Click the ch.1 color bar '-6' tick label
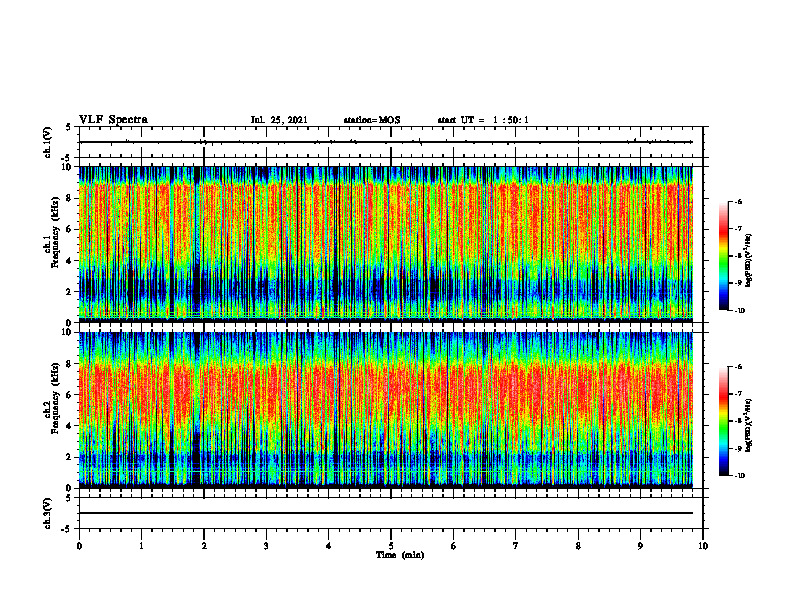Screen dimensions: 792x612 click(738, 202)
